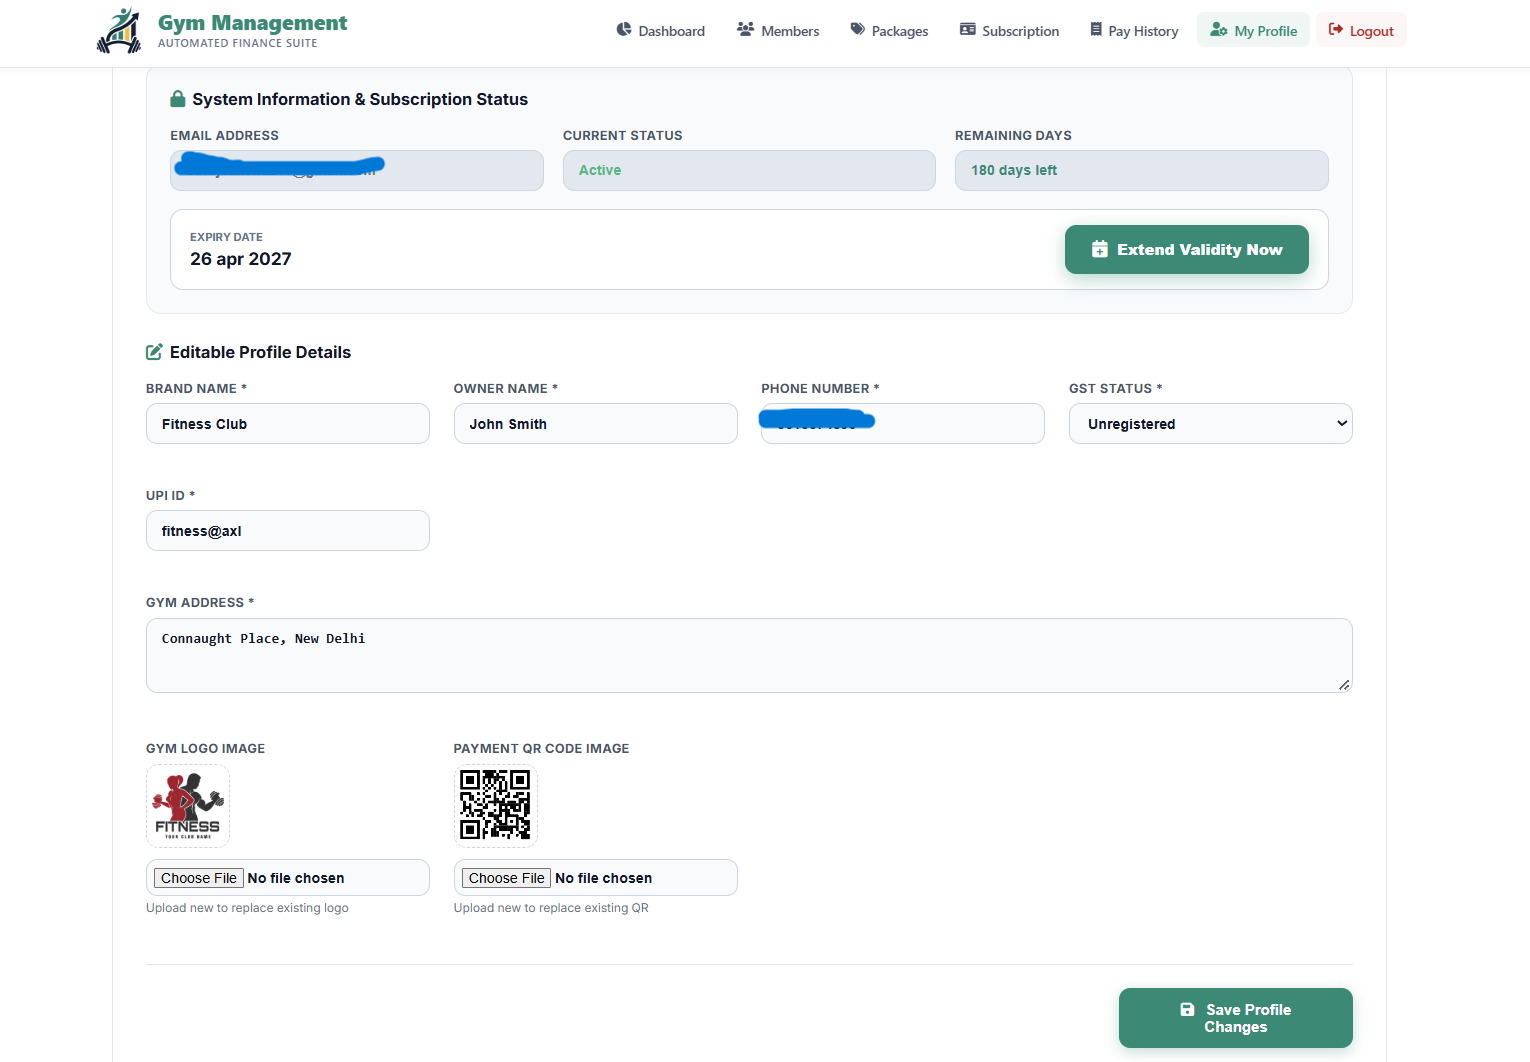Open the GST Status dropdown
This screenshot has height=1062, width=1530.
tap(1210, 424)
